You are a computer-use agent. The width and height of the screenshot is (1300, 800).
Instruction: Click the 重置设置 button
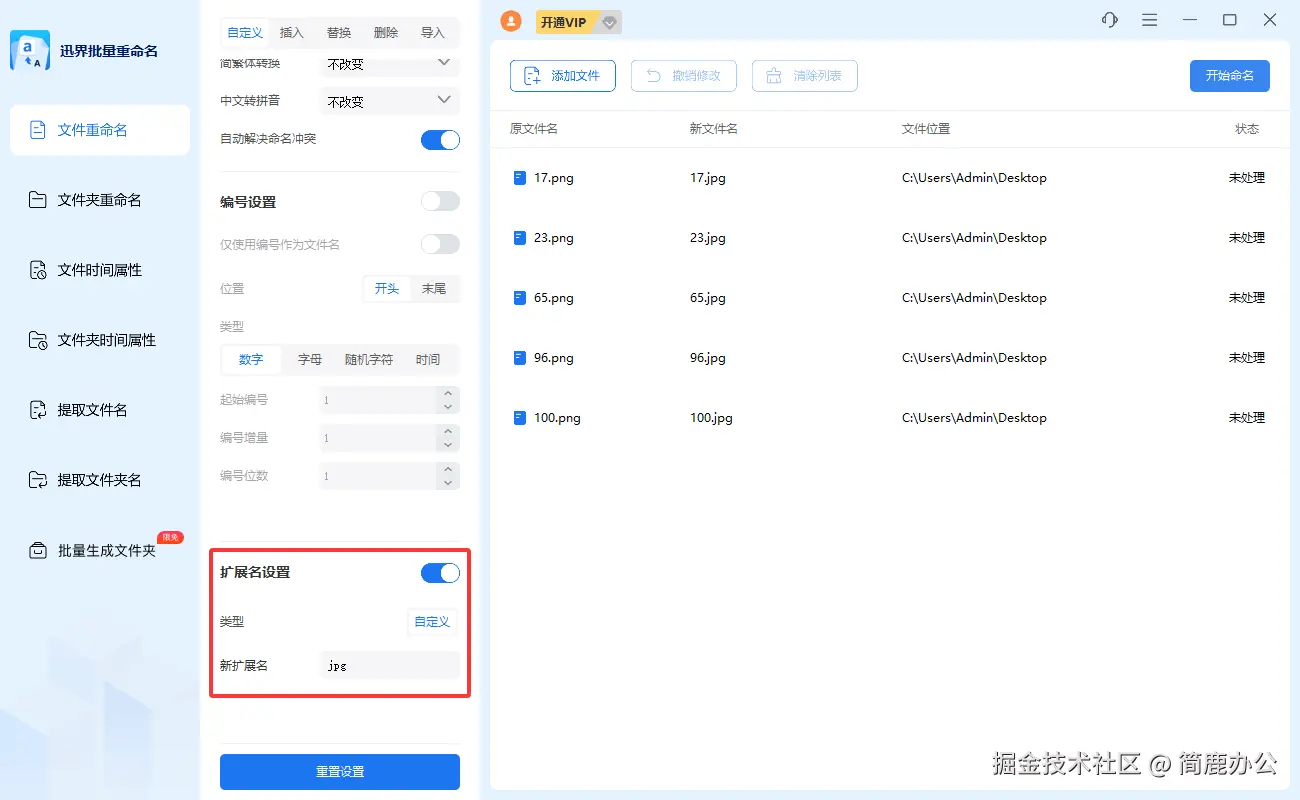click(340, 772)
